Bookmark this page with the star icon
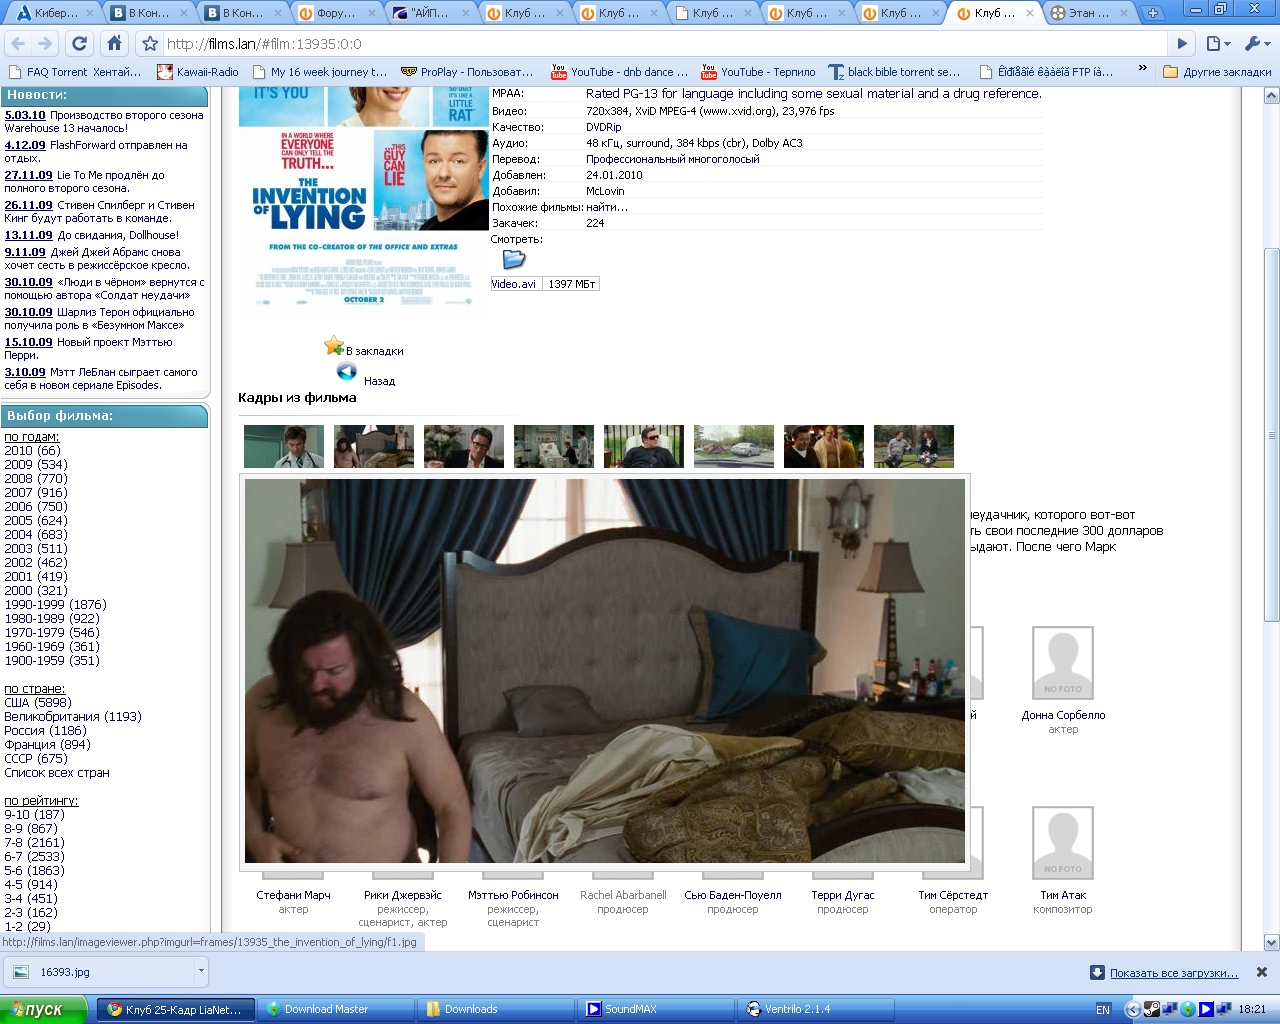Image resolution: width=1280 pixels, height=1024 pixels. pyautogui.click(x=150, y=44)
